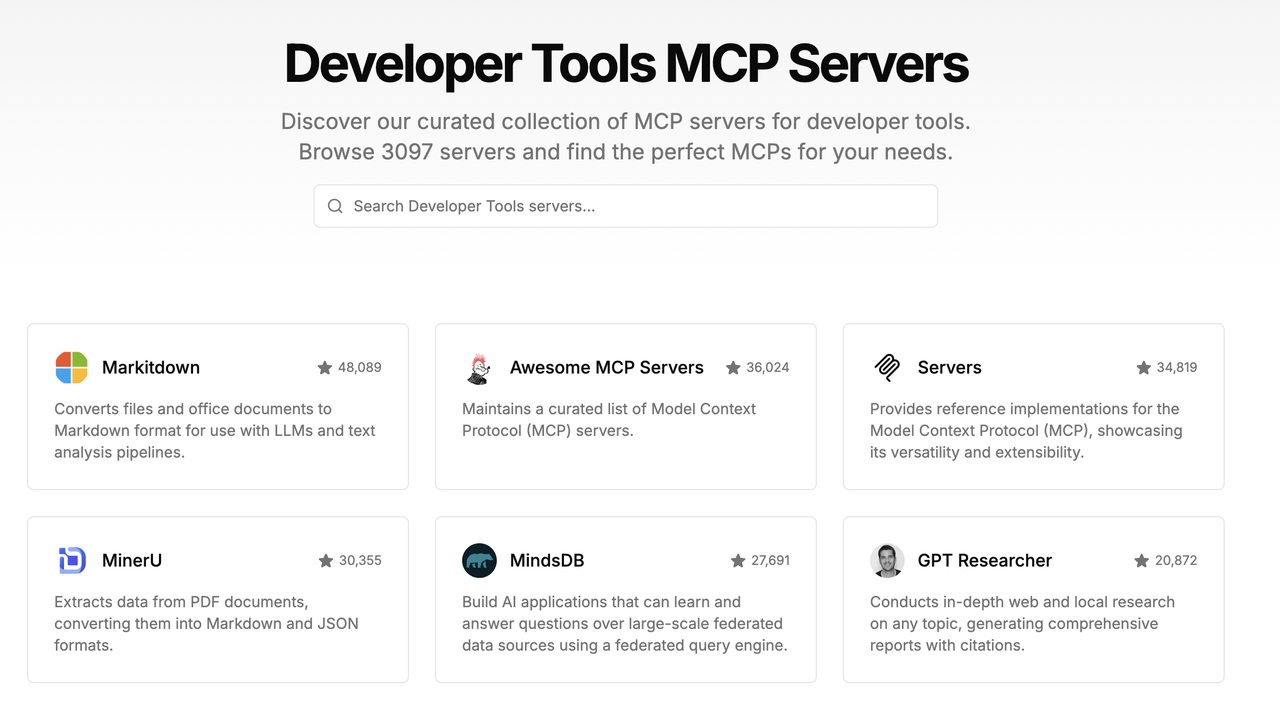
Task: Click the star icon beside 34,819
Action: pos(1143,368)
